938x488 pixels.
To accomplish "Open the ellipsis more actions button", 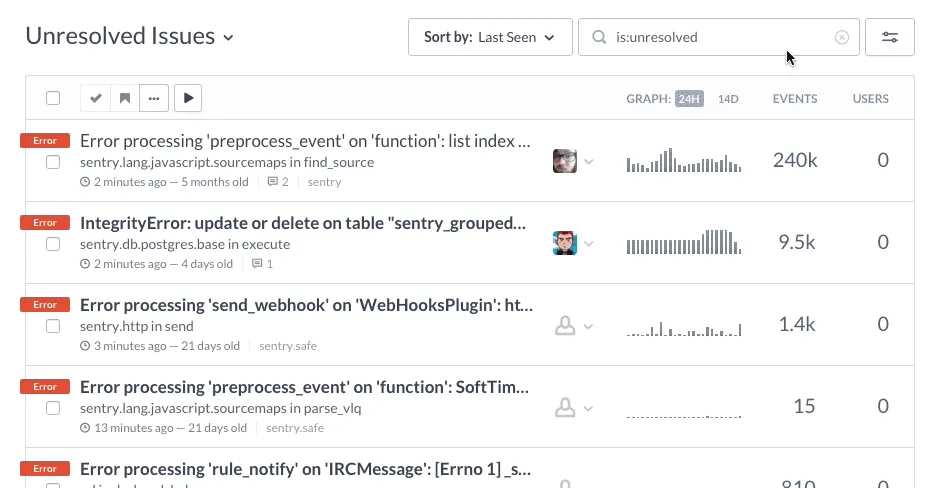I will 153,98.
